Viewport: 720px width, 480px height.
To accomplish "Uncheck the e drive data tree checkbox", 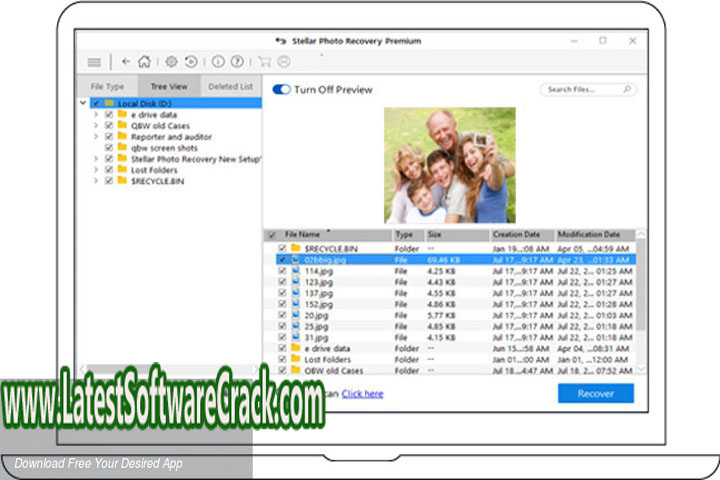I will click(x=109, y=114).
